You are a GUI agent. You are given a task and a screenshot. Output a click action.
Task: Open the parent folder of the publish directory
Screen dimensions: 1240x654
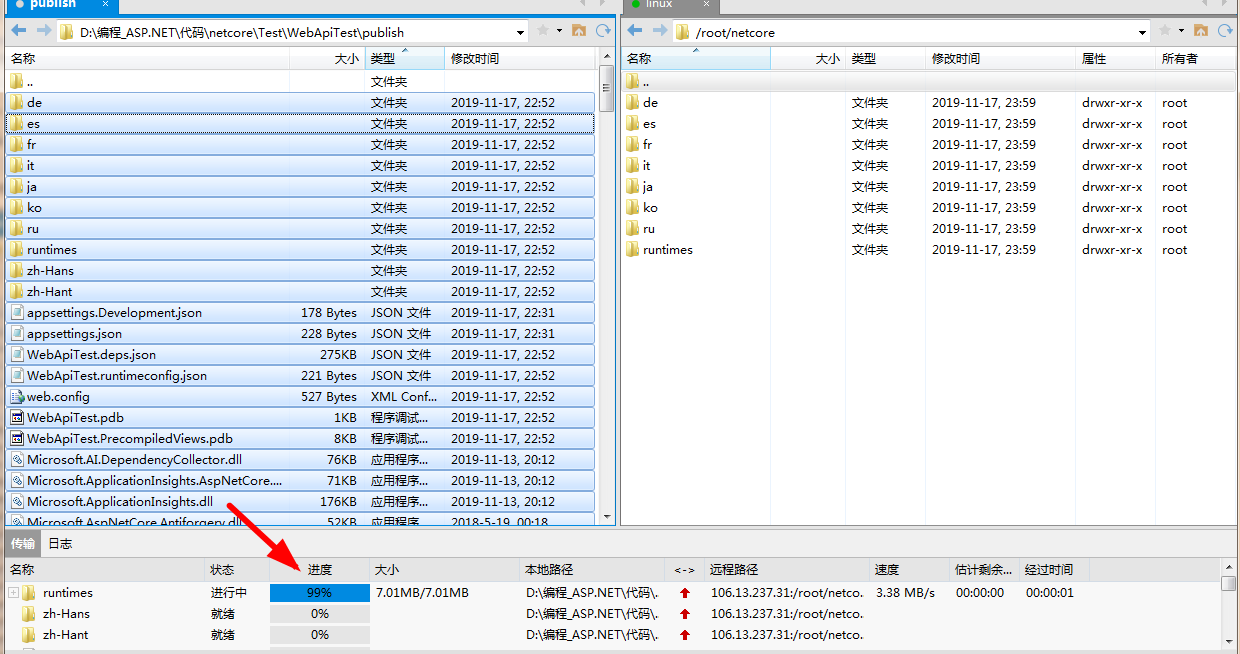pos(578,31)
